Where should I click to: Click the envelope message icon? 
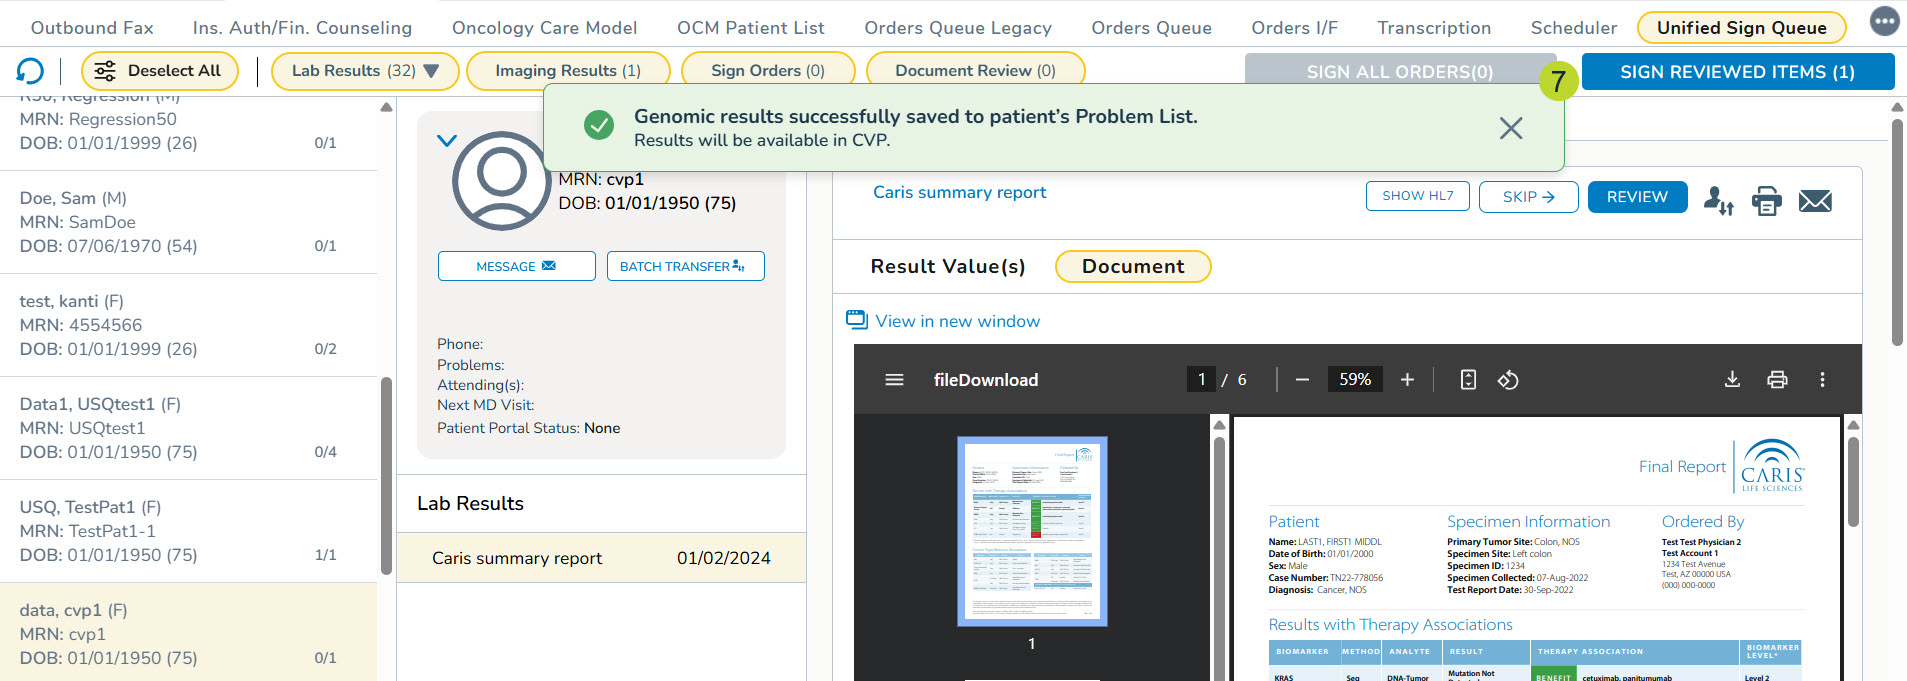point(1815,201)
